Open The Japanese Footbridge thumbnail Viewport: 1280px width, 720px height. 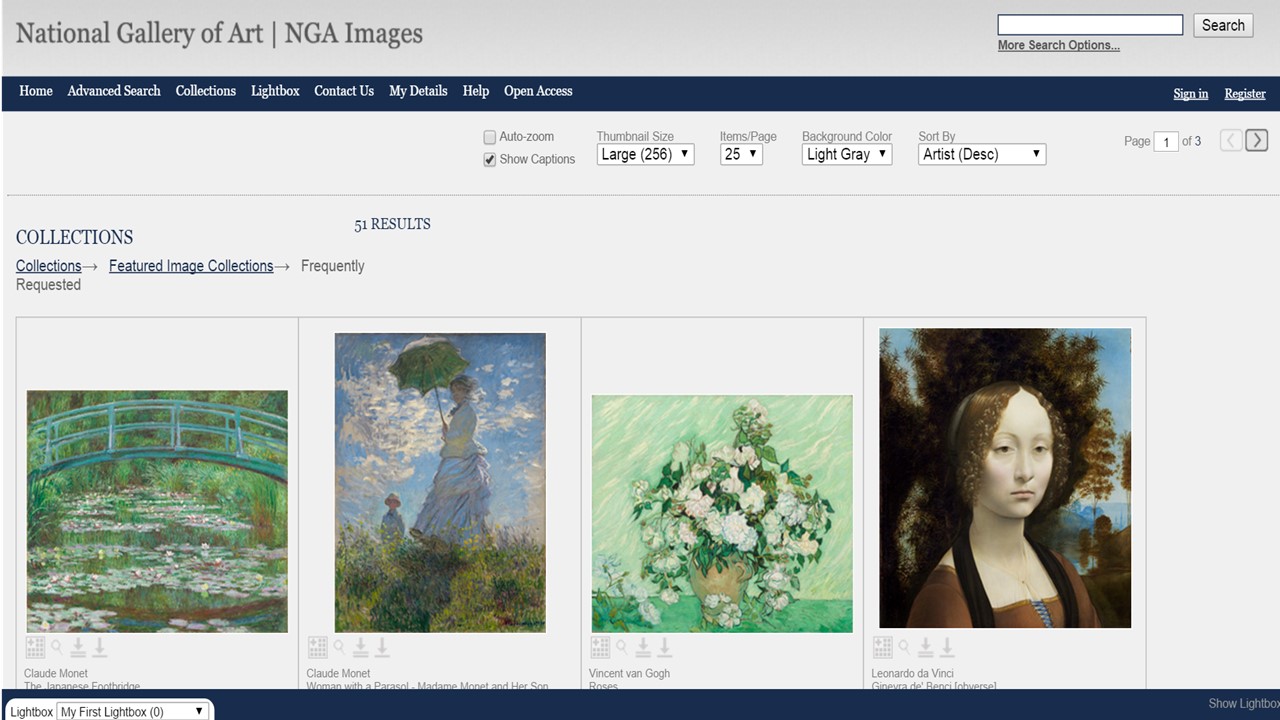click(x=157, y=511)
